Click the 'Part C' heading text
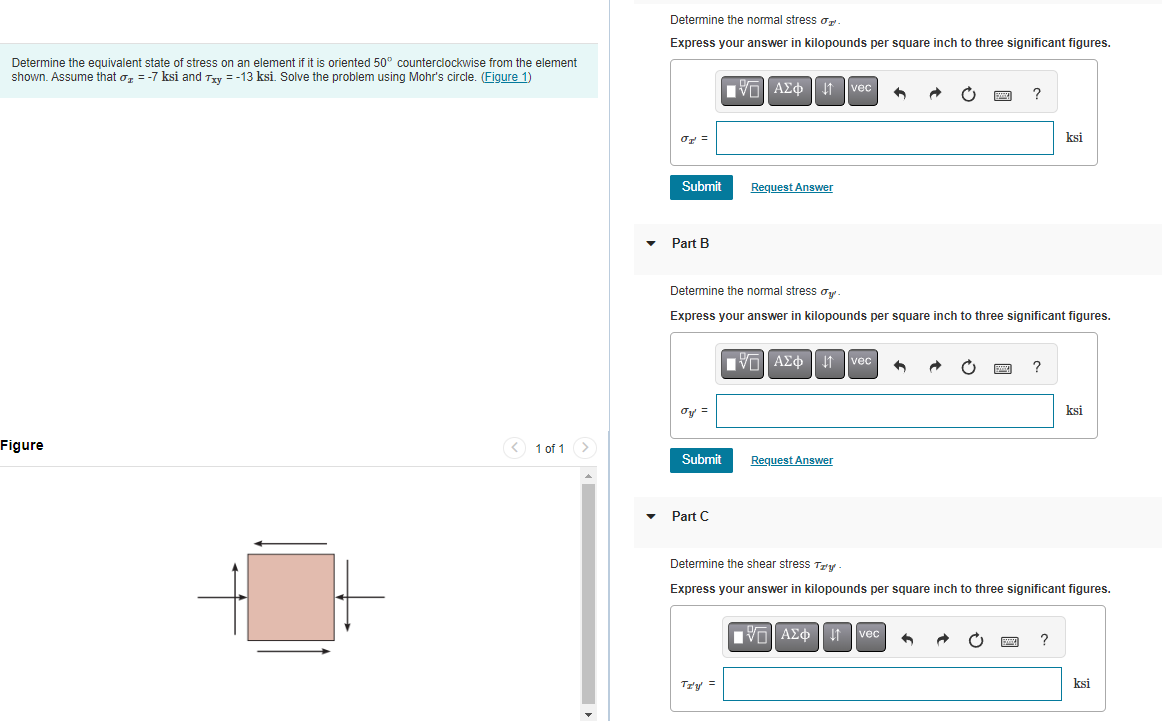The image size is (1162, 721). [690, 516]
